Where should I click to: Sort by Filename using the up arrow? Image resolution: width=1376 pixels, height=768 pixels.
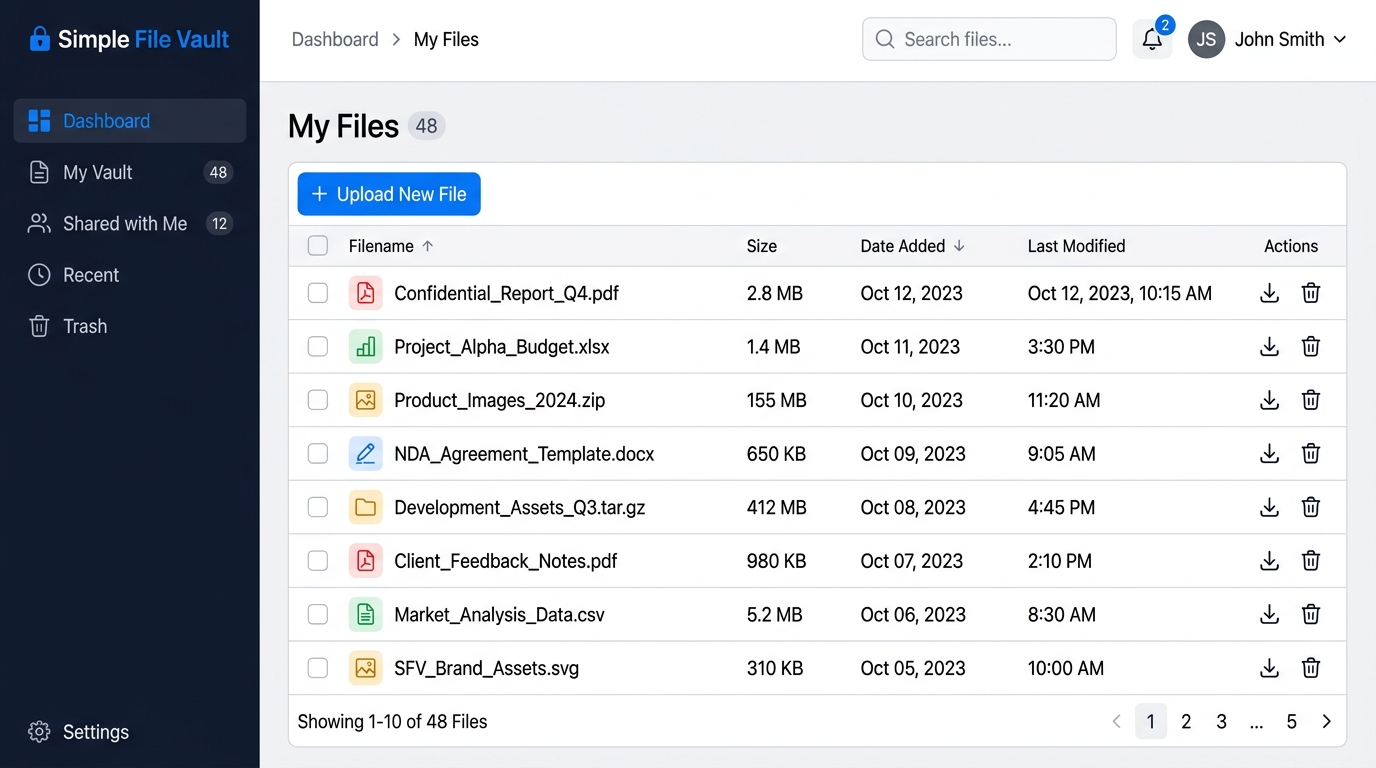428,246
